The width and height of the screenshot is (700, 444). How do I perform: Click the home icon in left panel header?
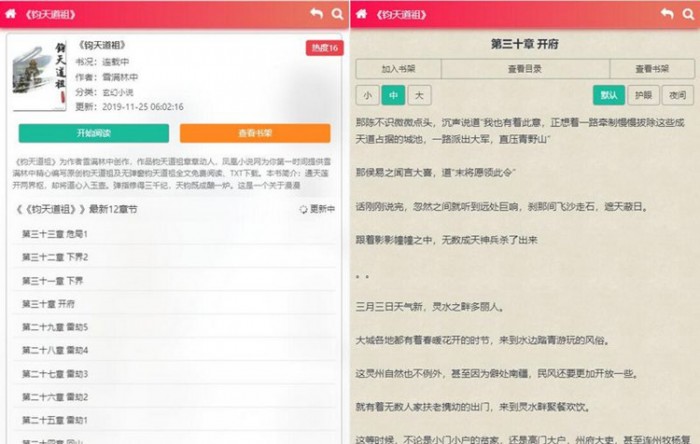pyautogui.click(x=11, y=13)
